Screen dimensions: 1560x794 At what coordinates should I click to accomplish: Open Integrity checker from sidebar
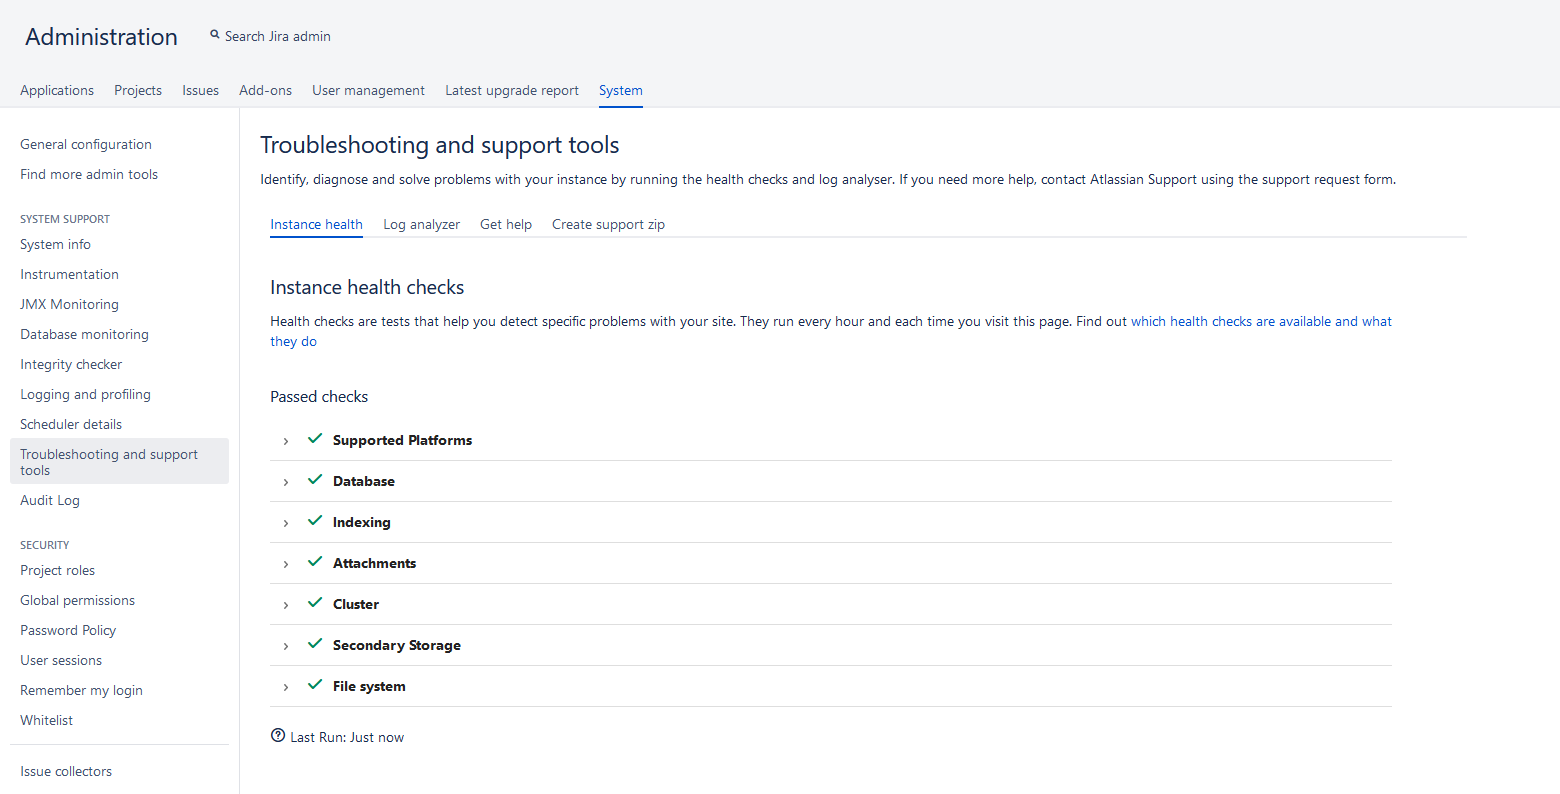tap(71, 365)
